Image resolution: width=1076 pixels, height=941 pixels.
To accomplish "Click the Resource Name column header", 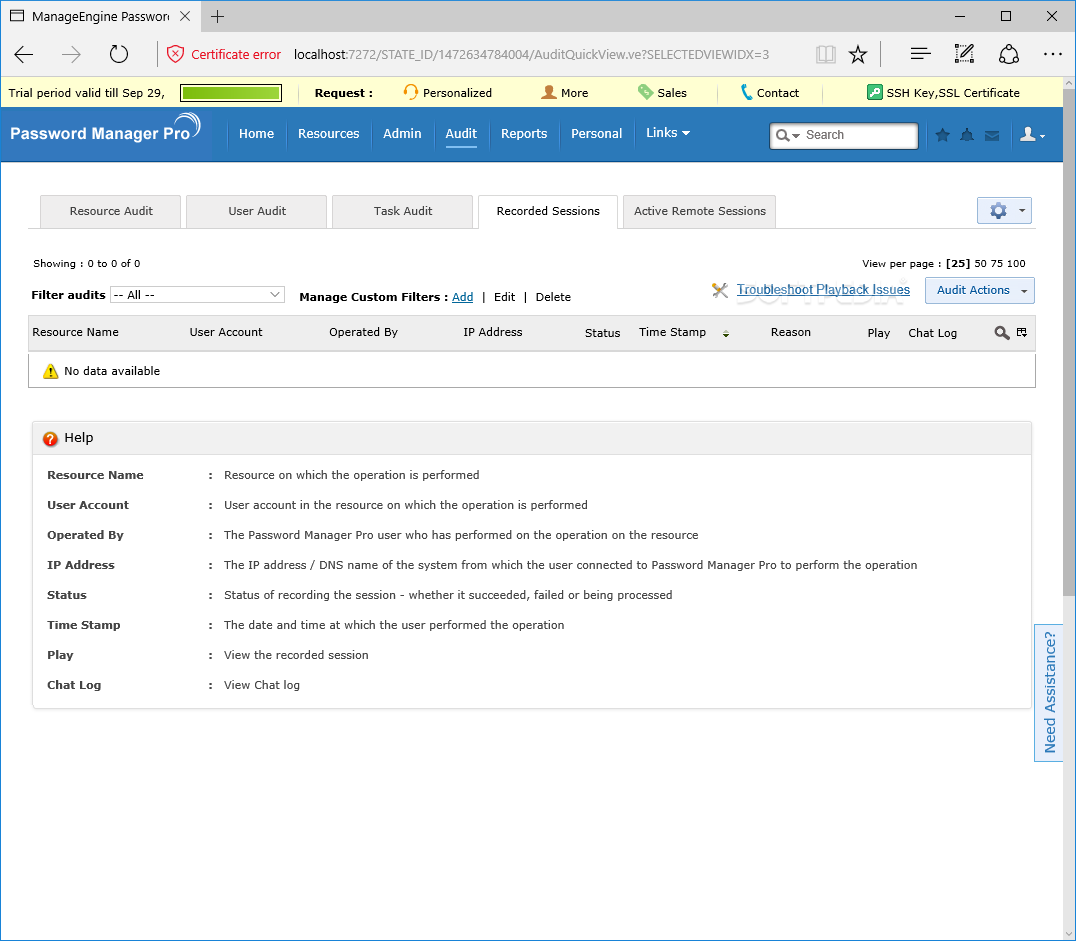I will tap(75, 332).
